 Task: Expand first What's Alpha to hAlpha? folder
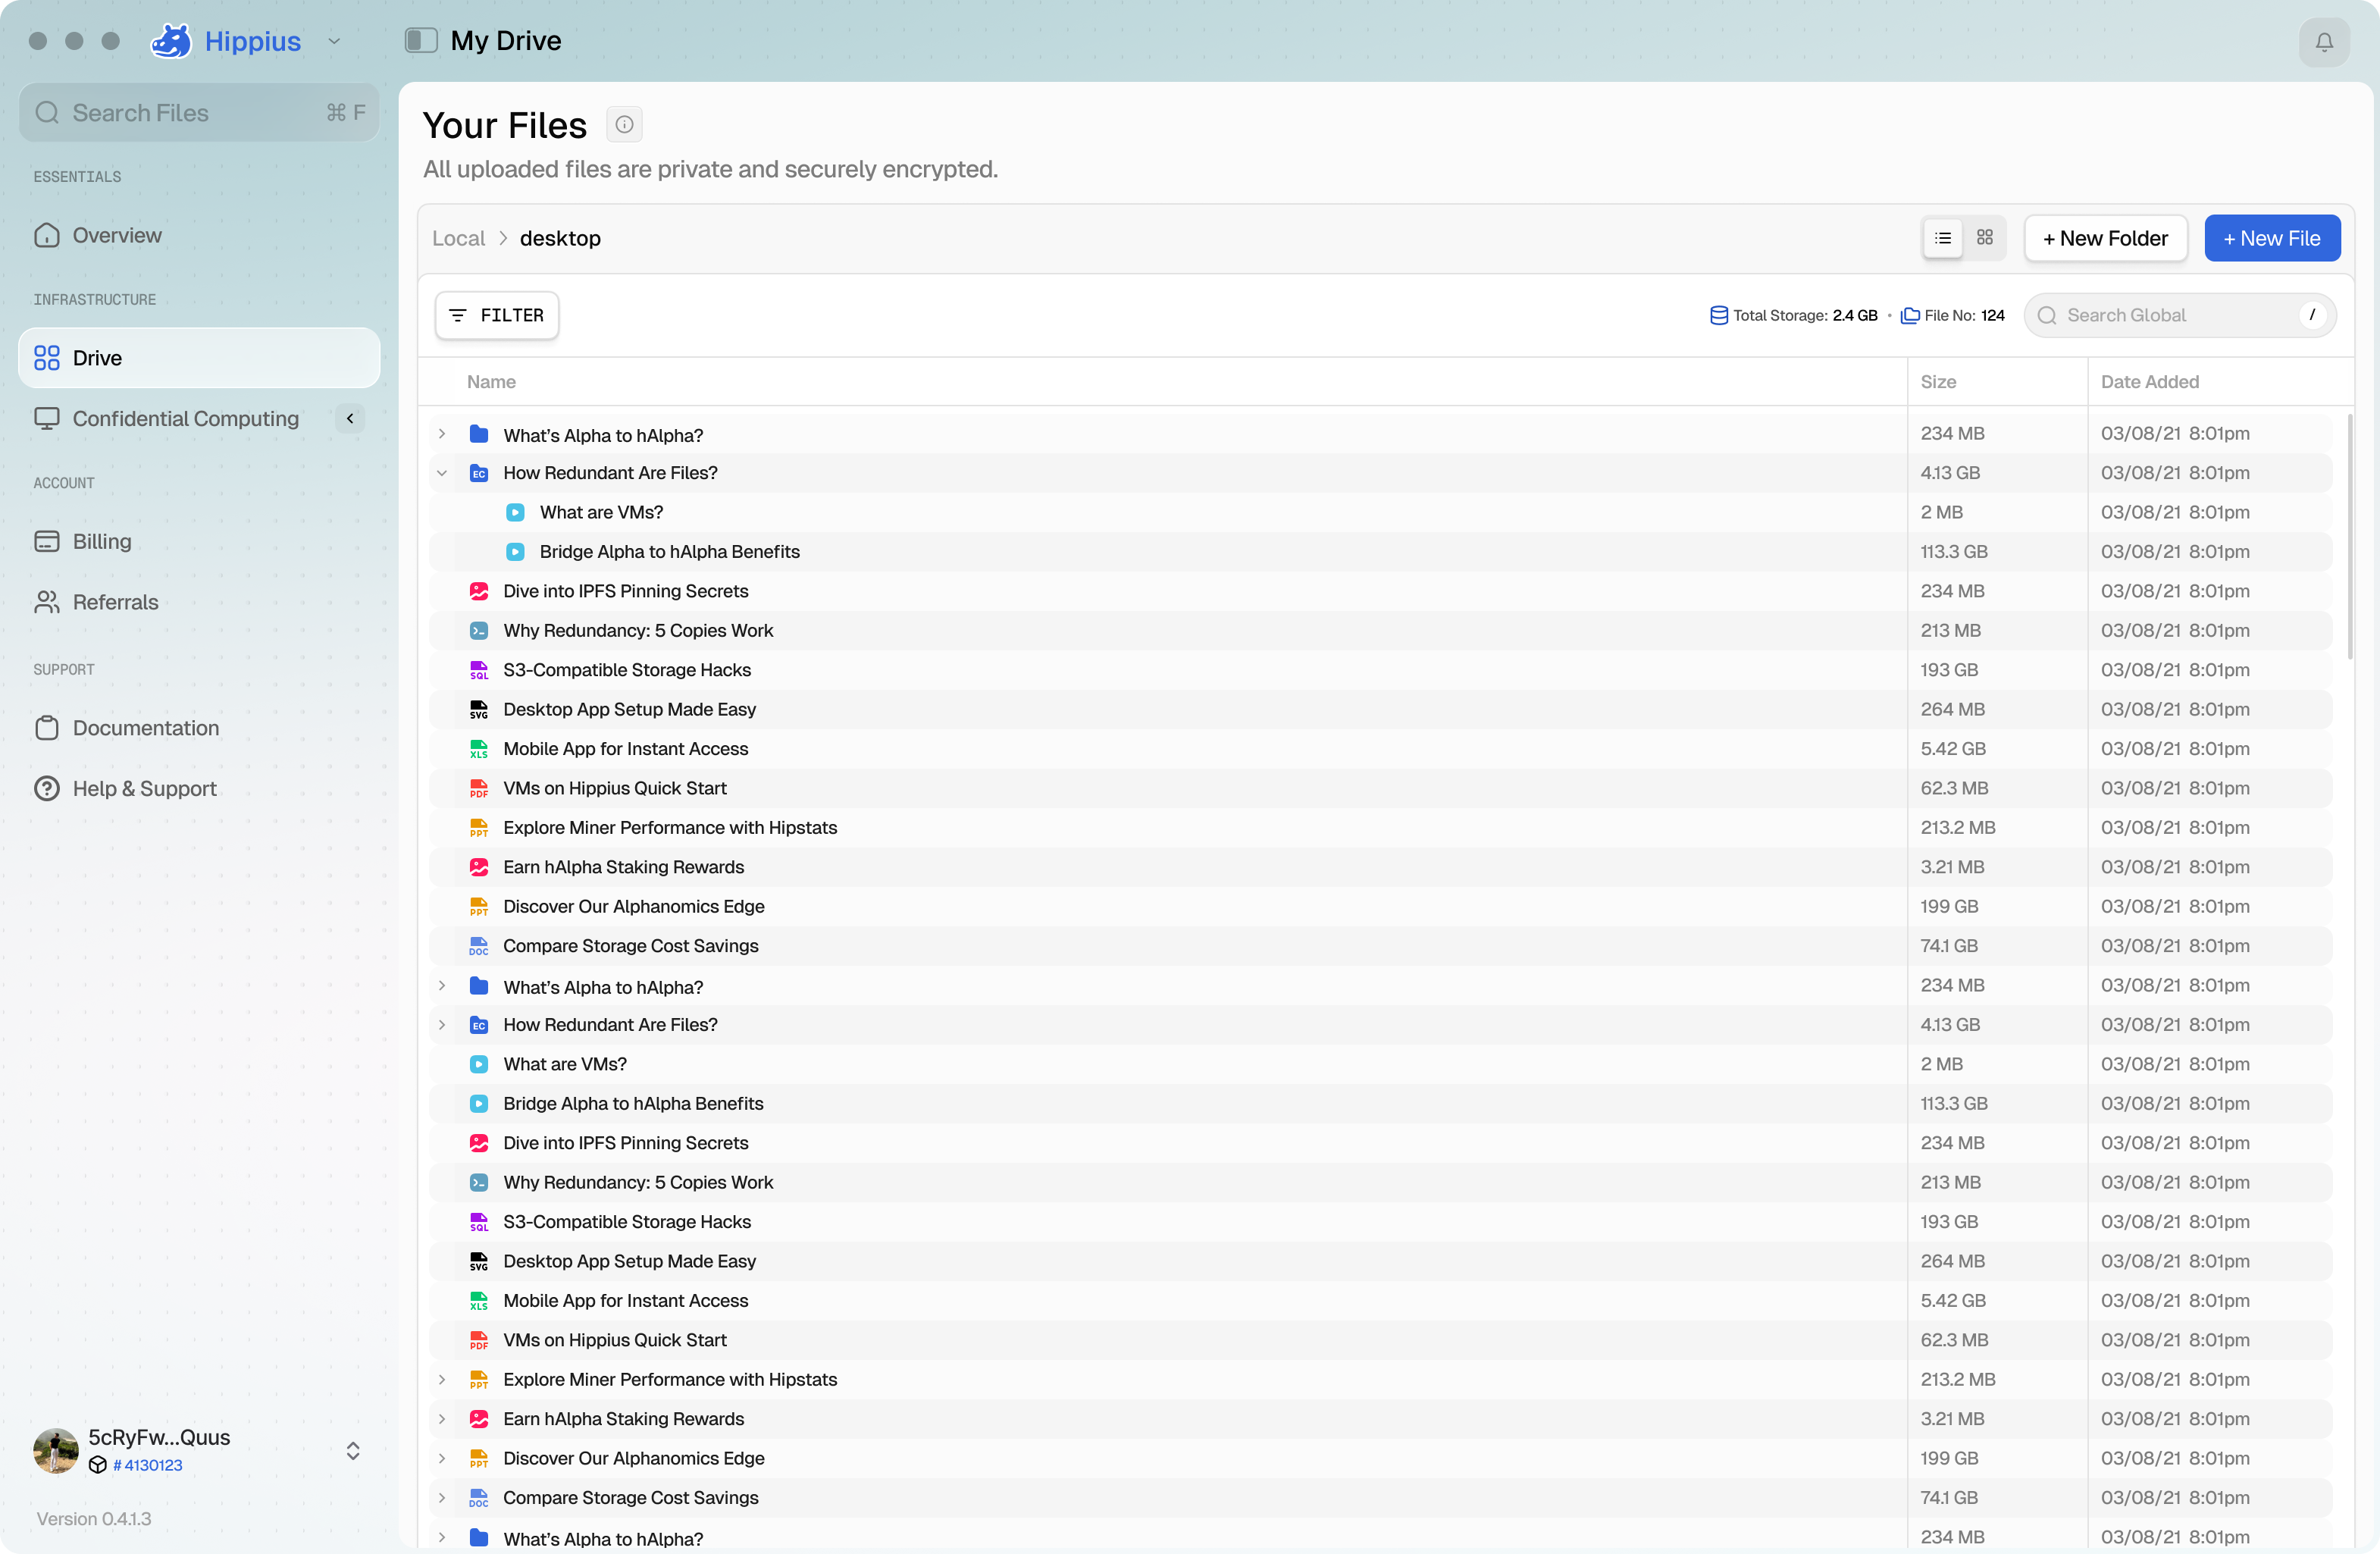point(442,434)
